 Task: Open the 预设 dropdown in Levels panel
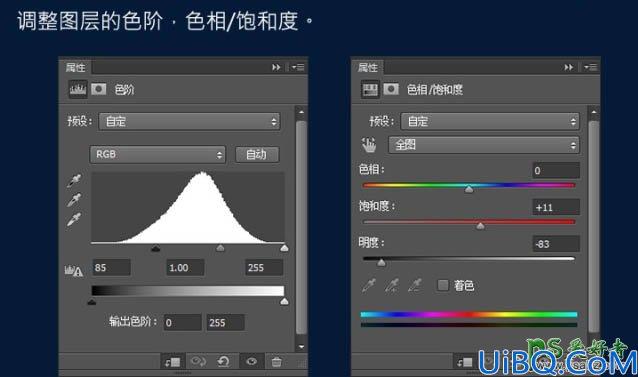(x=189, y=122)
